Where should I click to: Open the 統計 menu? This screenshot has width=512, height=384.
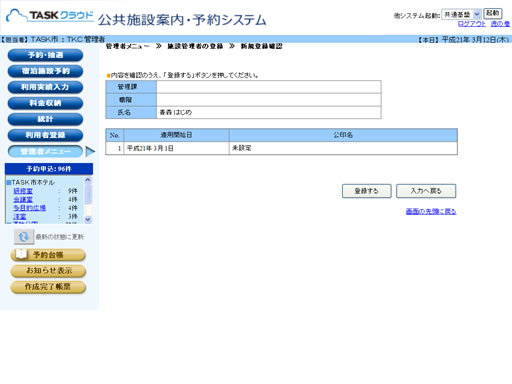(45, 119)
